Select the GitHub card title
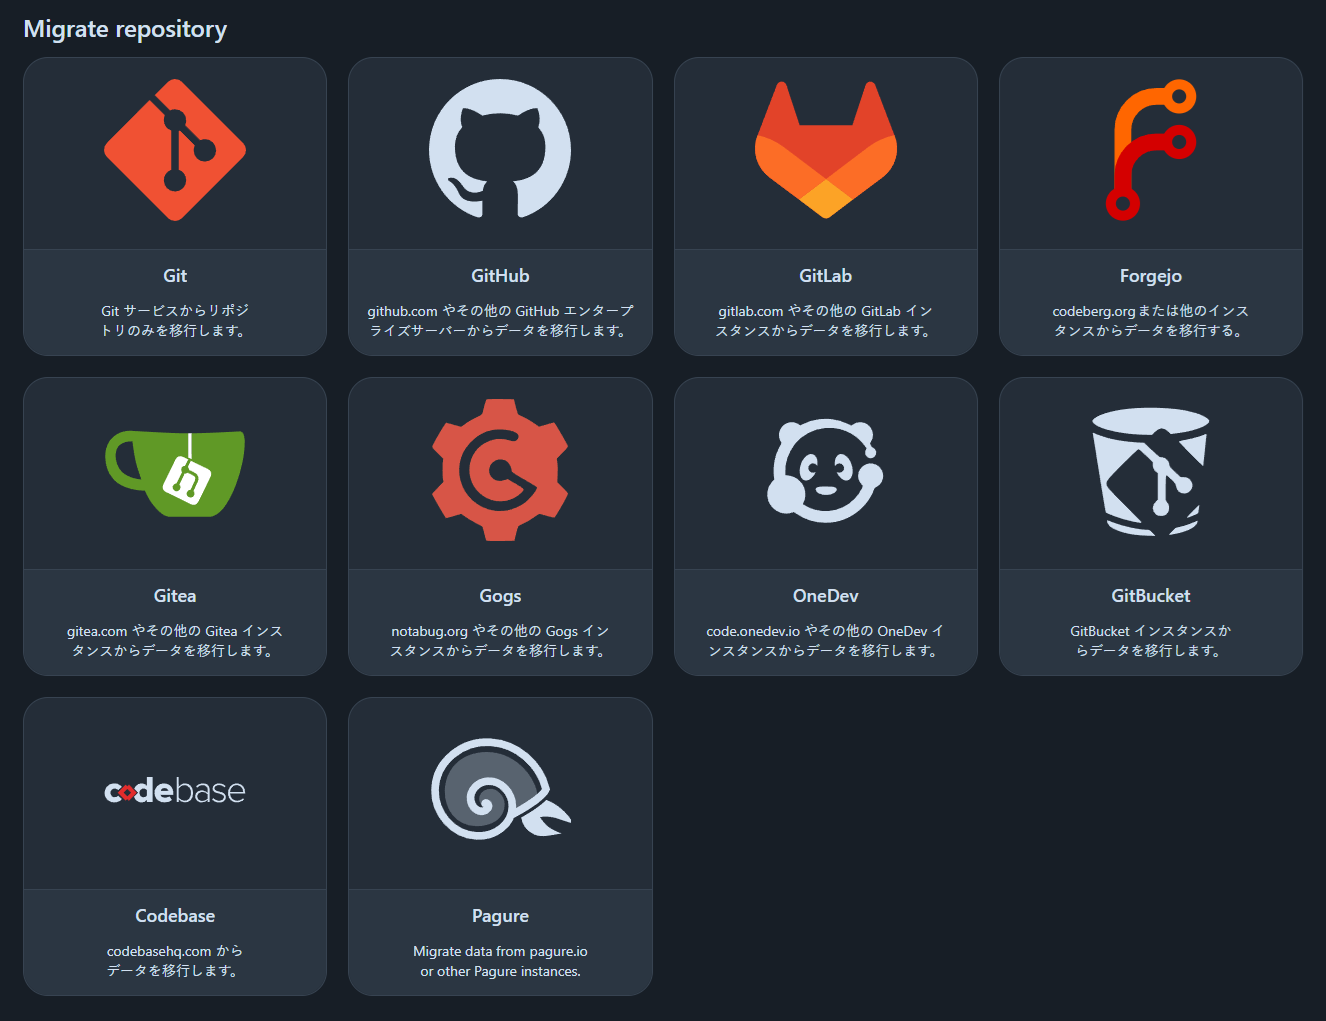1326x1021 pixels. pos(500,276)
